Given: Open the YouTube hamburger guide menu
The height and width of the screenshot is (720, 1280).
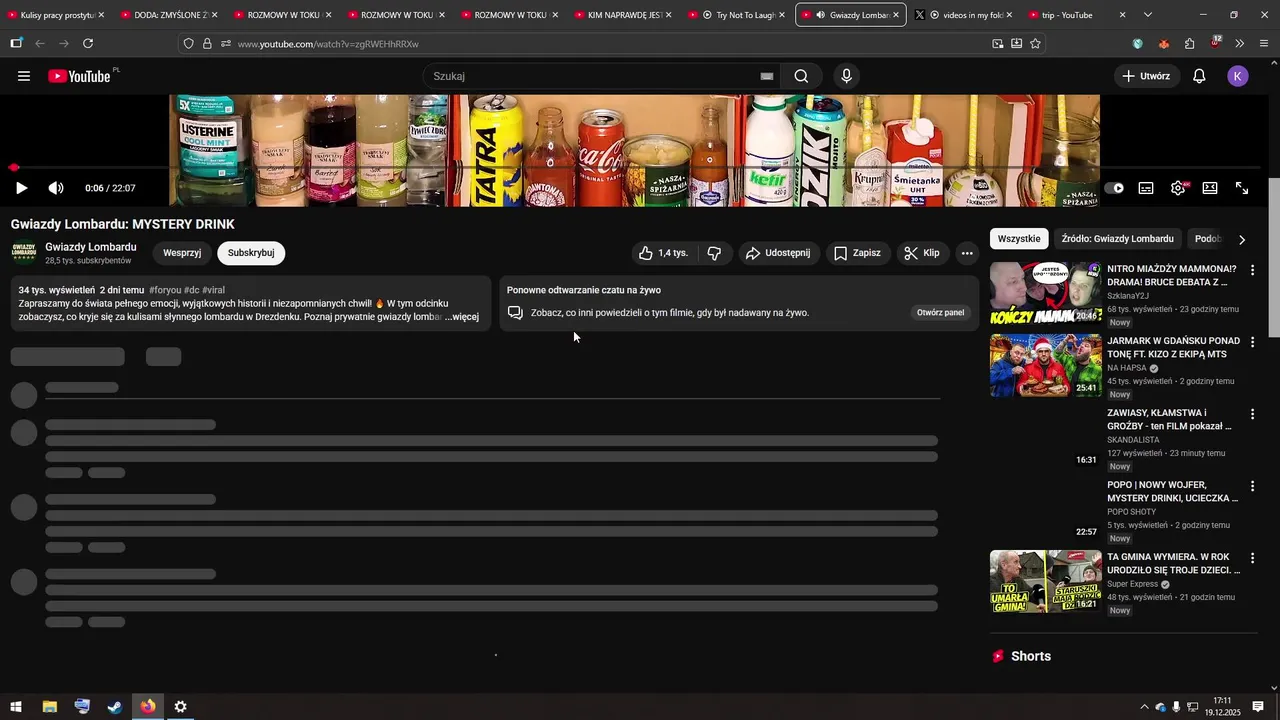Looking at the screenshot, I should [x=24, y=76].
